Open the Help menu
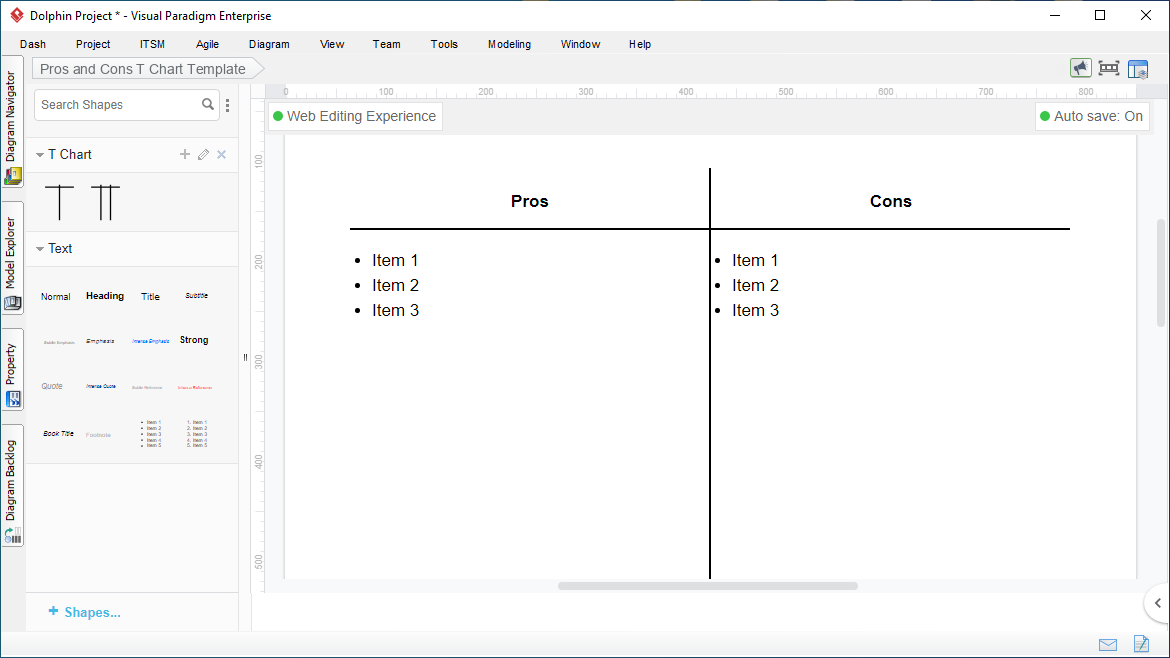Screen dimensions: 1170x658 point(639,44)
